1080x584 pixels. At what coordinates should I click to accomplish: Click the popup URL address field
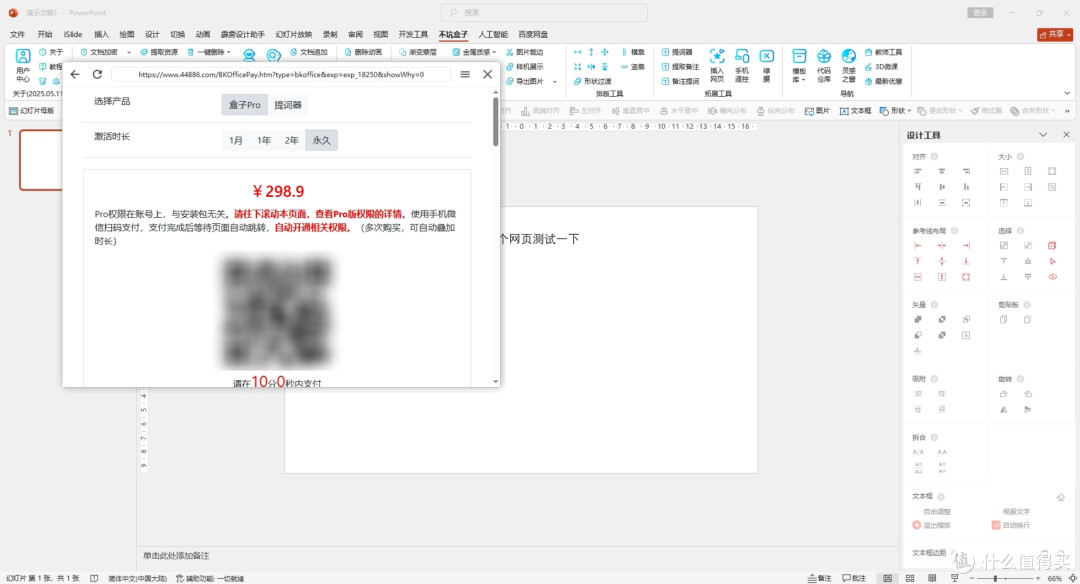(281, 74)
